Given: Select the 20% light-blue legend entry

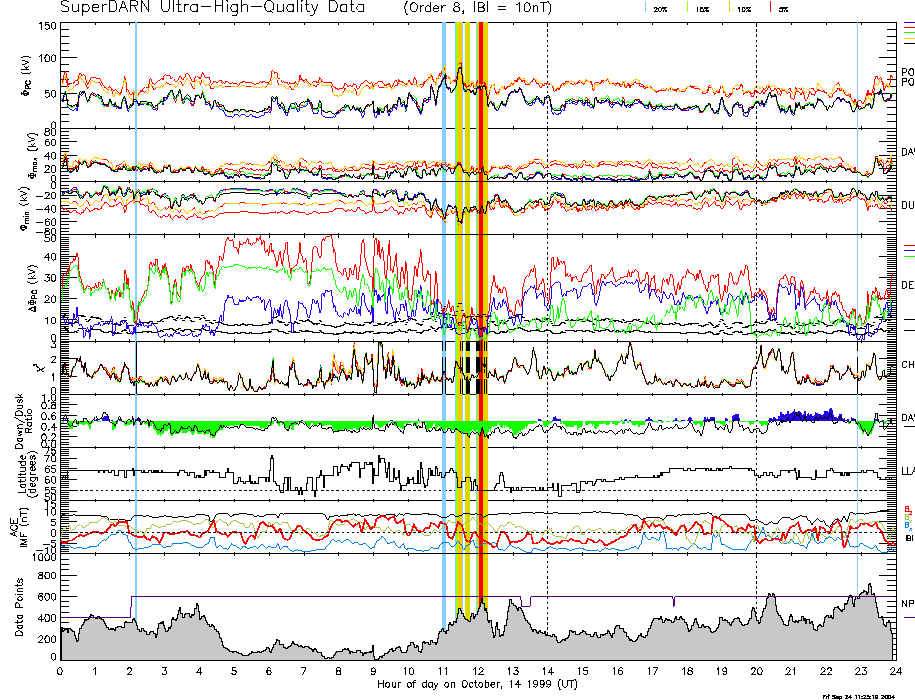Looking at the screenshot, I should [x=656, y=8].
